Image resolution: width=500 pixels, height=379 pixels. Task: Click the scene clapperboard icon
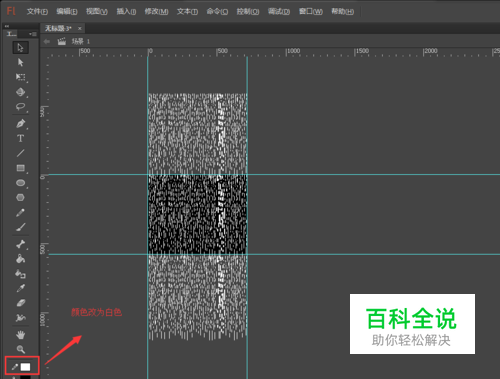pos(62,41)
